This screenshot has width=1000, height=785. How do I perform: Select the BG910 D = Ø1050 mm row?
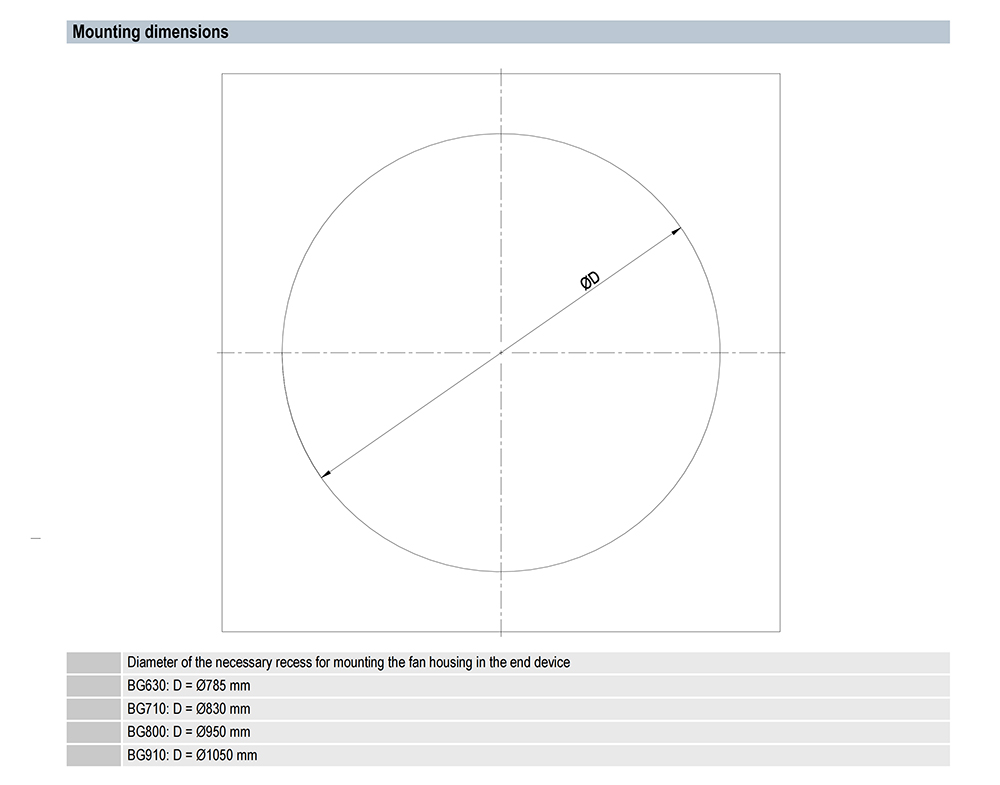(192, 755)
